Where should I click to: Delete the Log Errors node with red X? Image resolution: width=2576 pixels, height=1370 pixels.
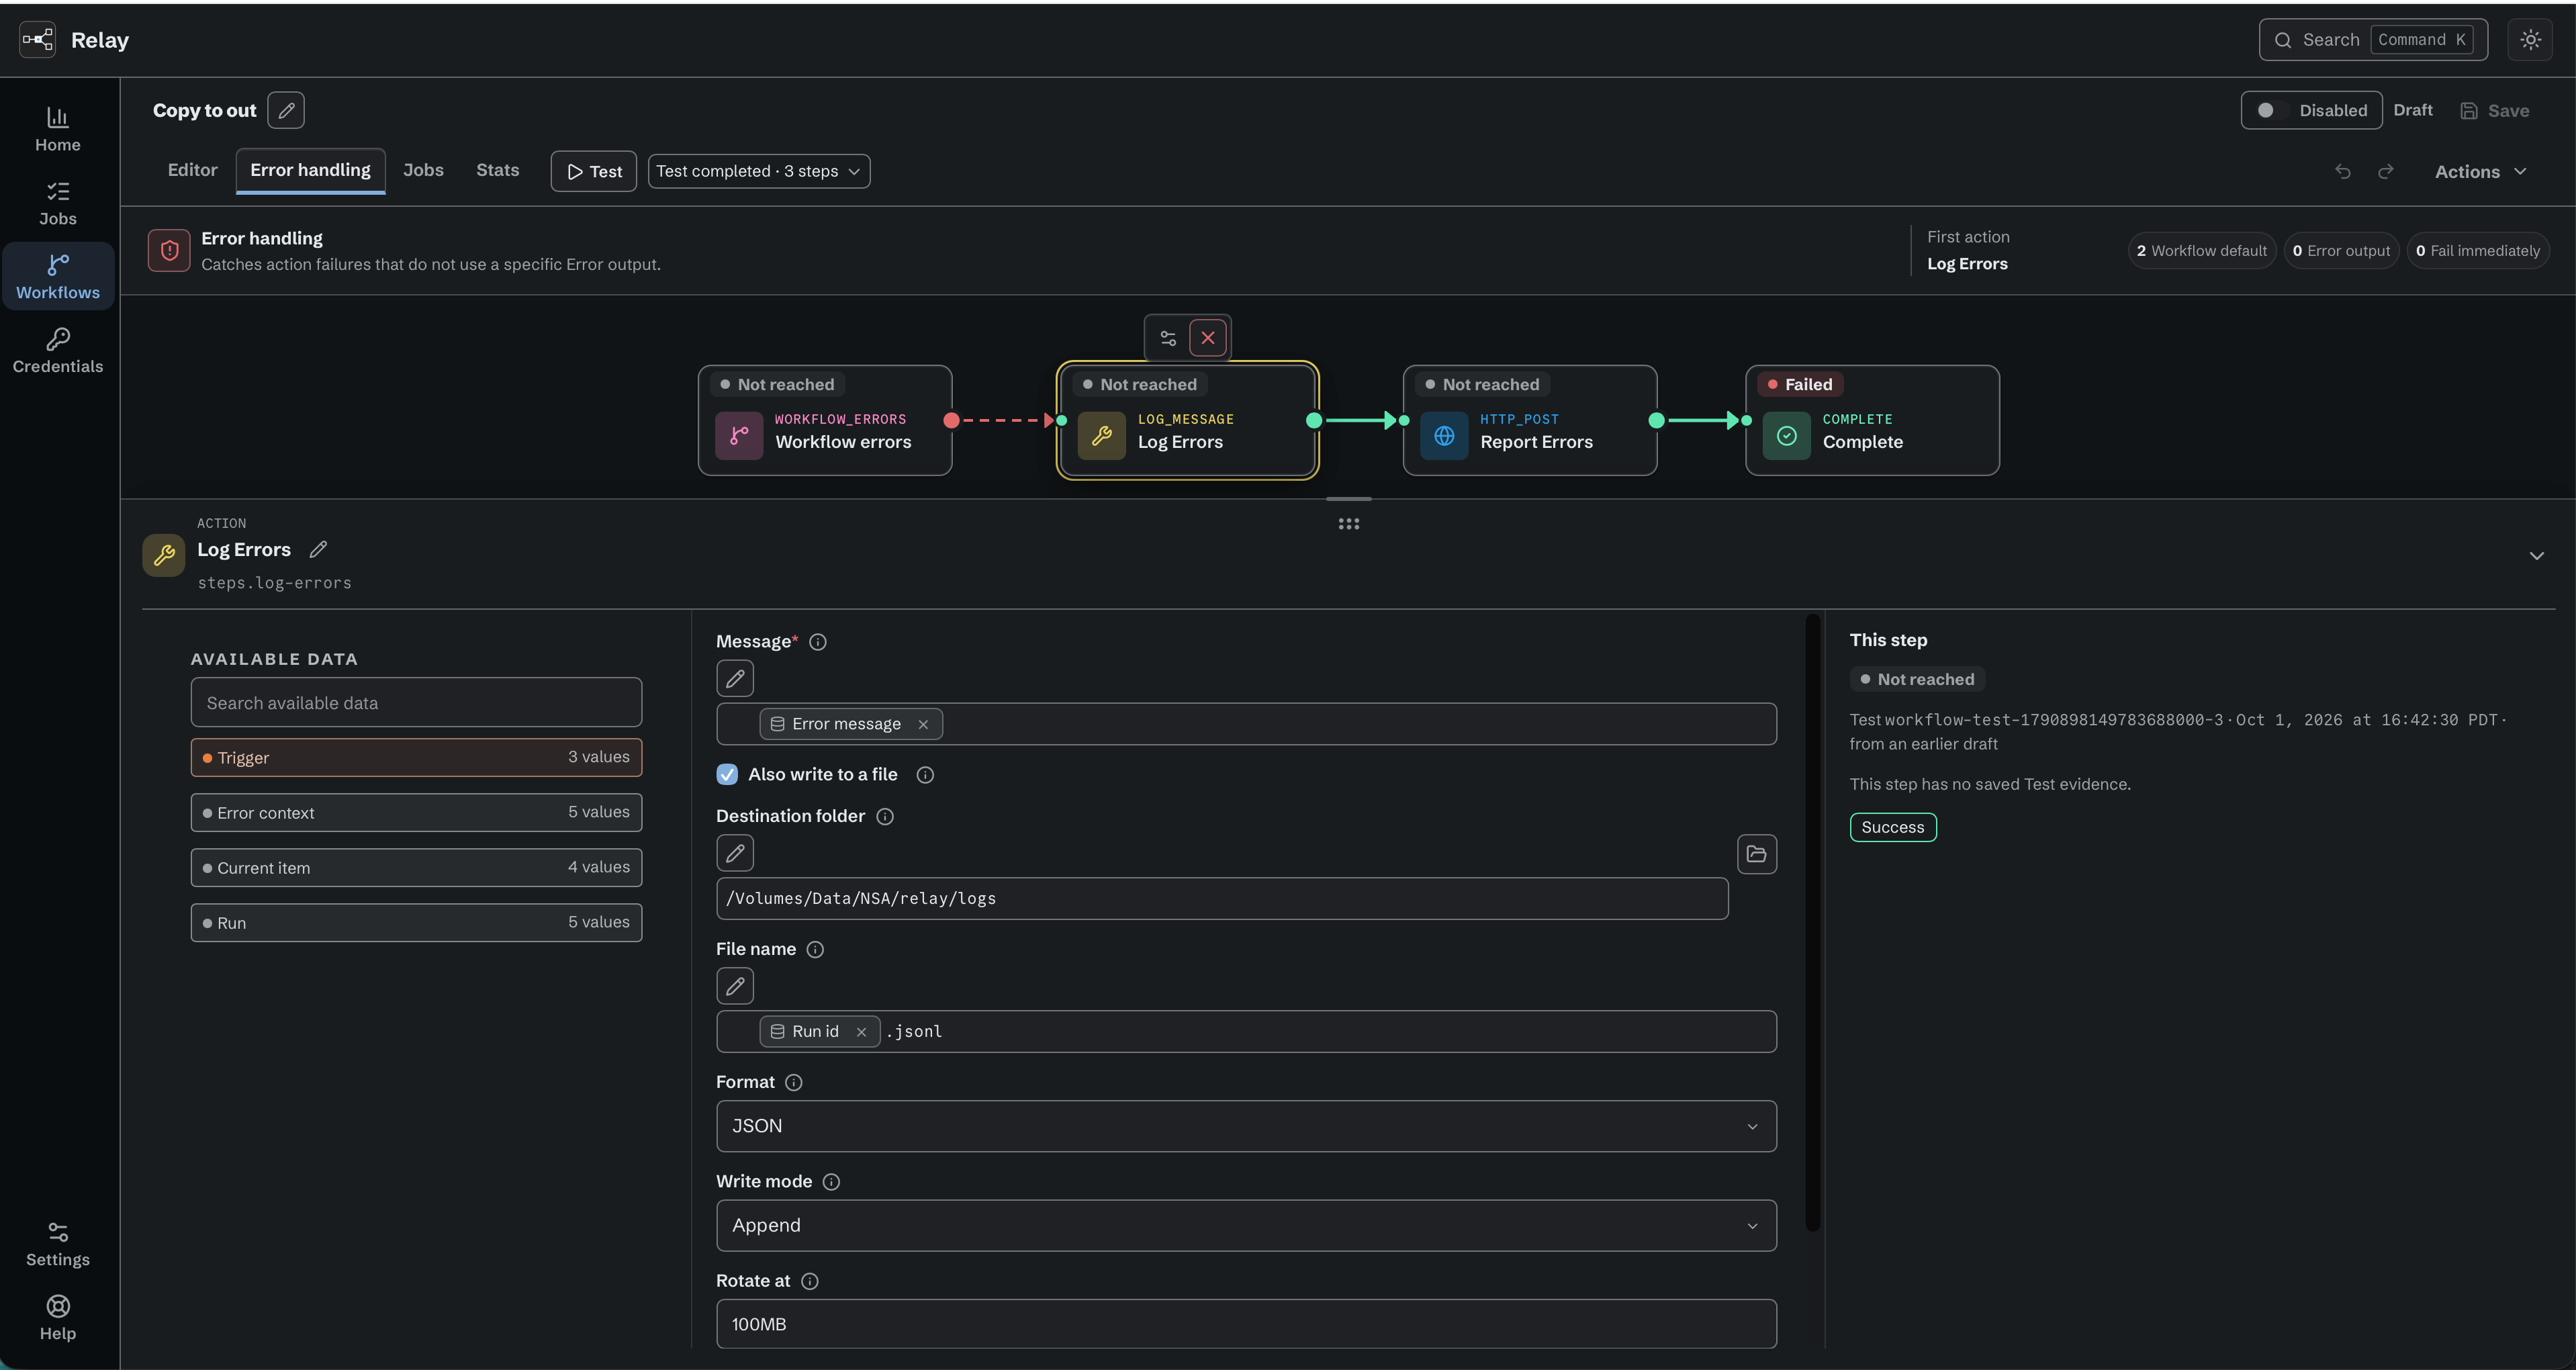click(1208, 338)
